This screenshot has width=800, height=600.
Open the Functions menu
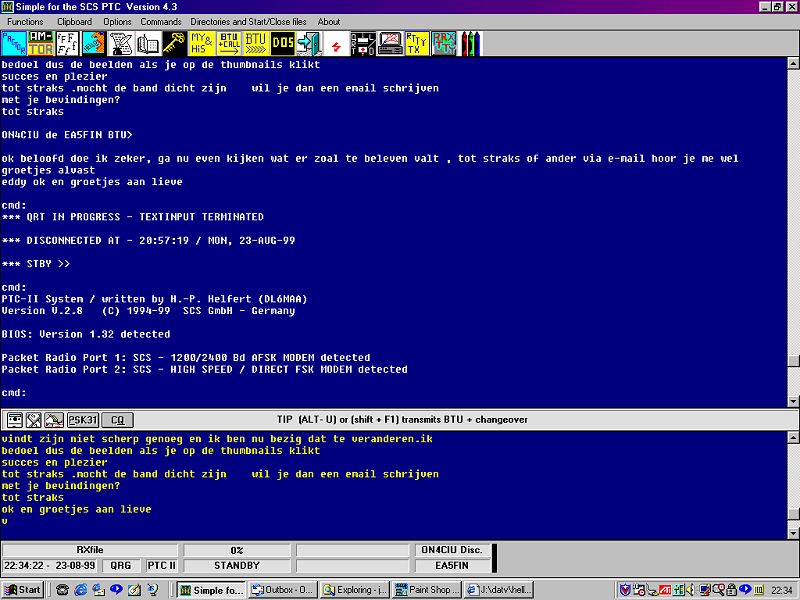pyautogui.click(x=25, y=21)
